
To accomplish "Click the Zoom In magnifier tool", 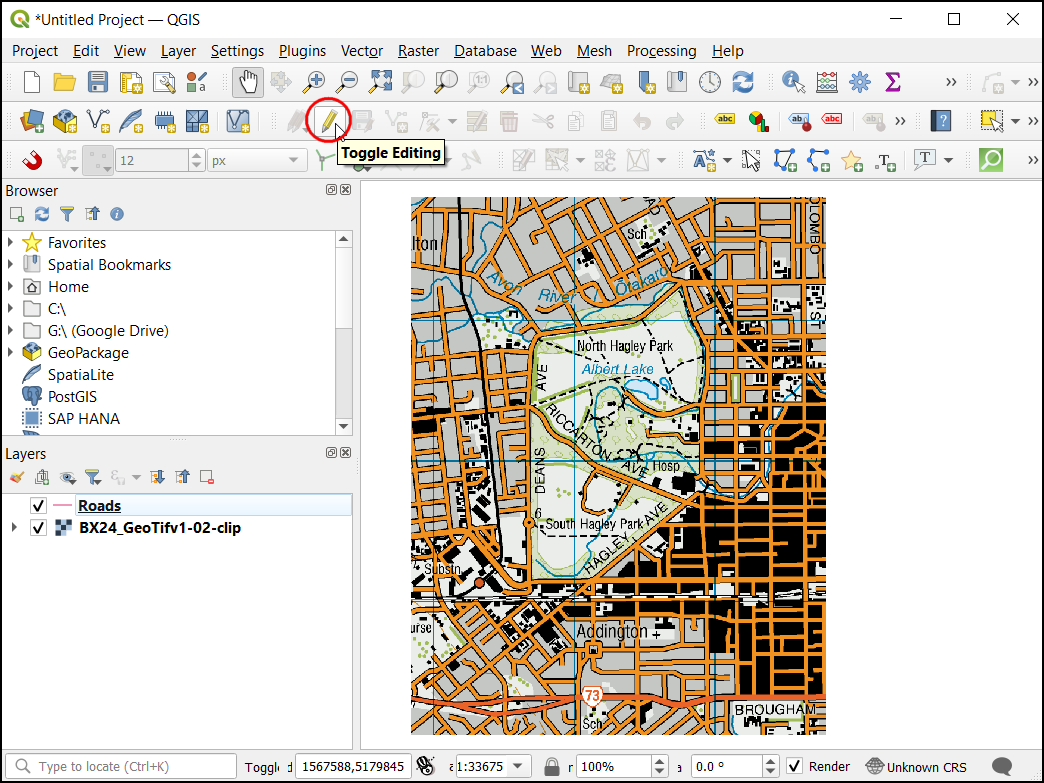I will point(315,82).
